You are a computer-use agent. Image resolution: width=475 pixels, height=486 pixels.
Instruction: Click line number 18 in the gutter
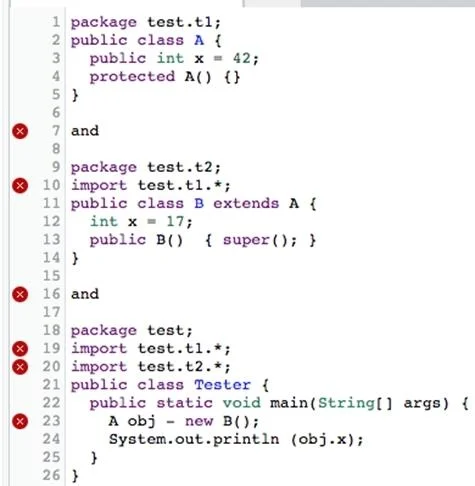[51, 330]
